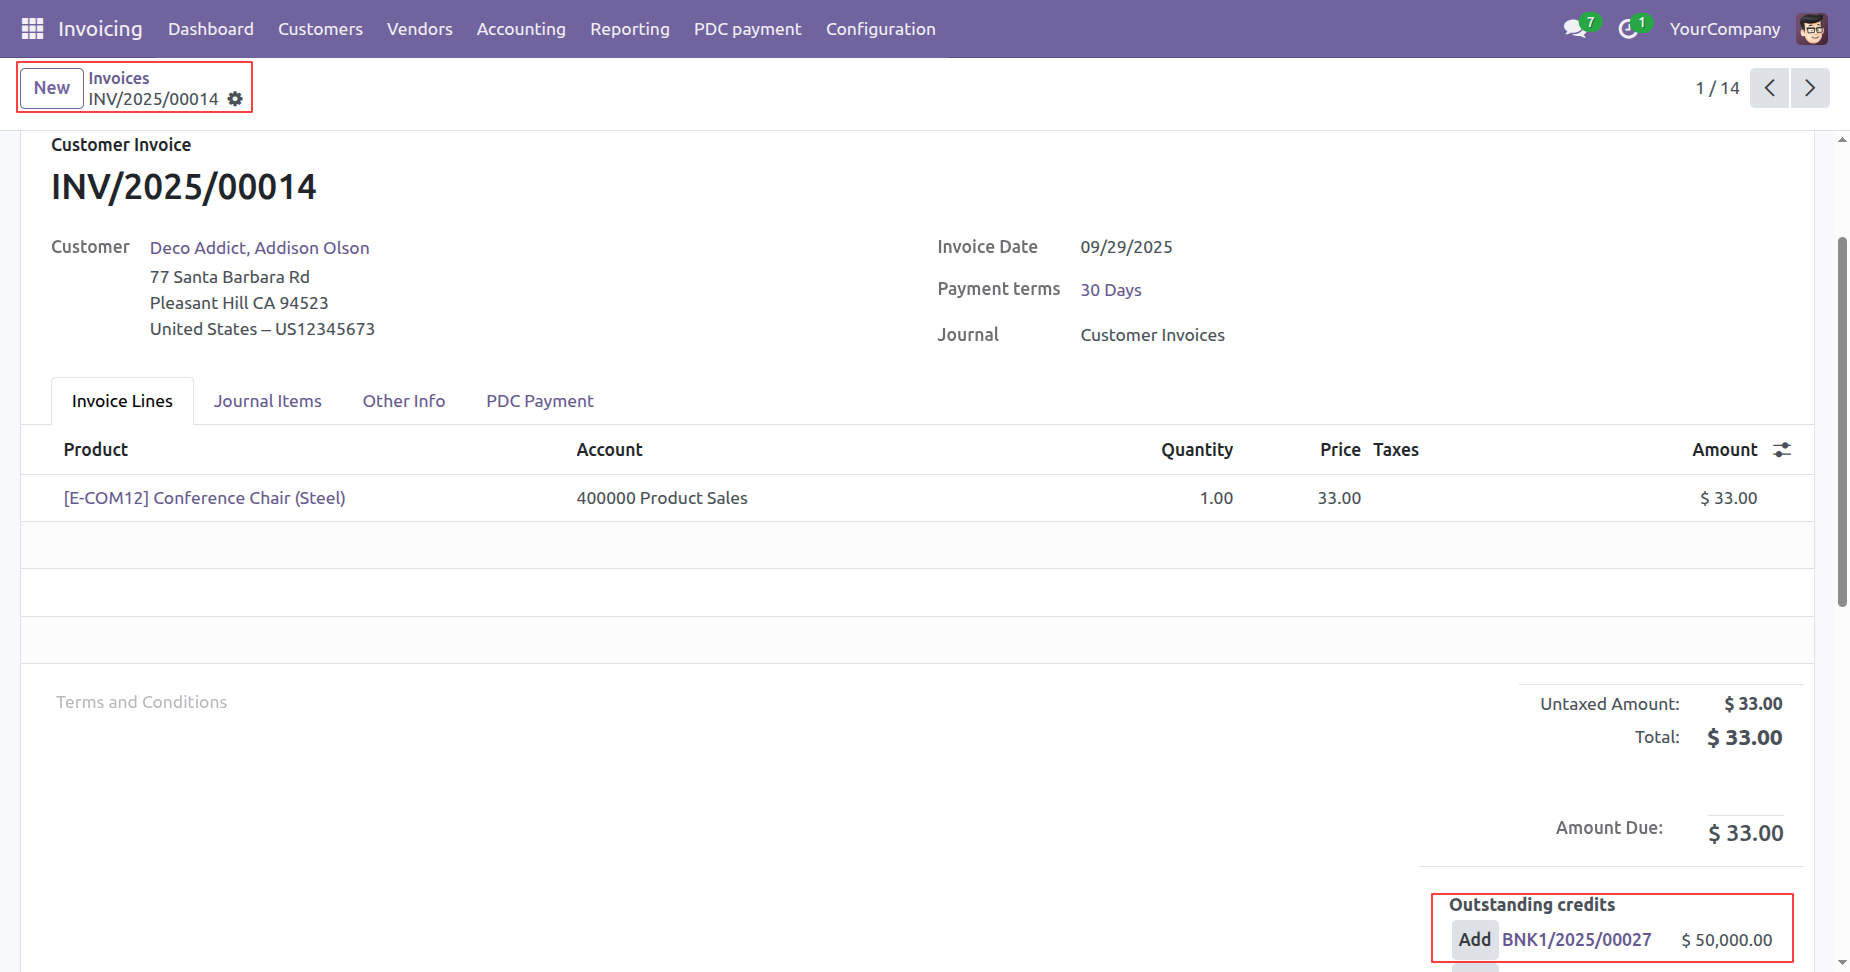
Task: Switch to the PDC Payment tab
Action: pos(540,401)
